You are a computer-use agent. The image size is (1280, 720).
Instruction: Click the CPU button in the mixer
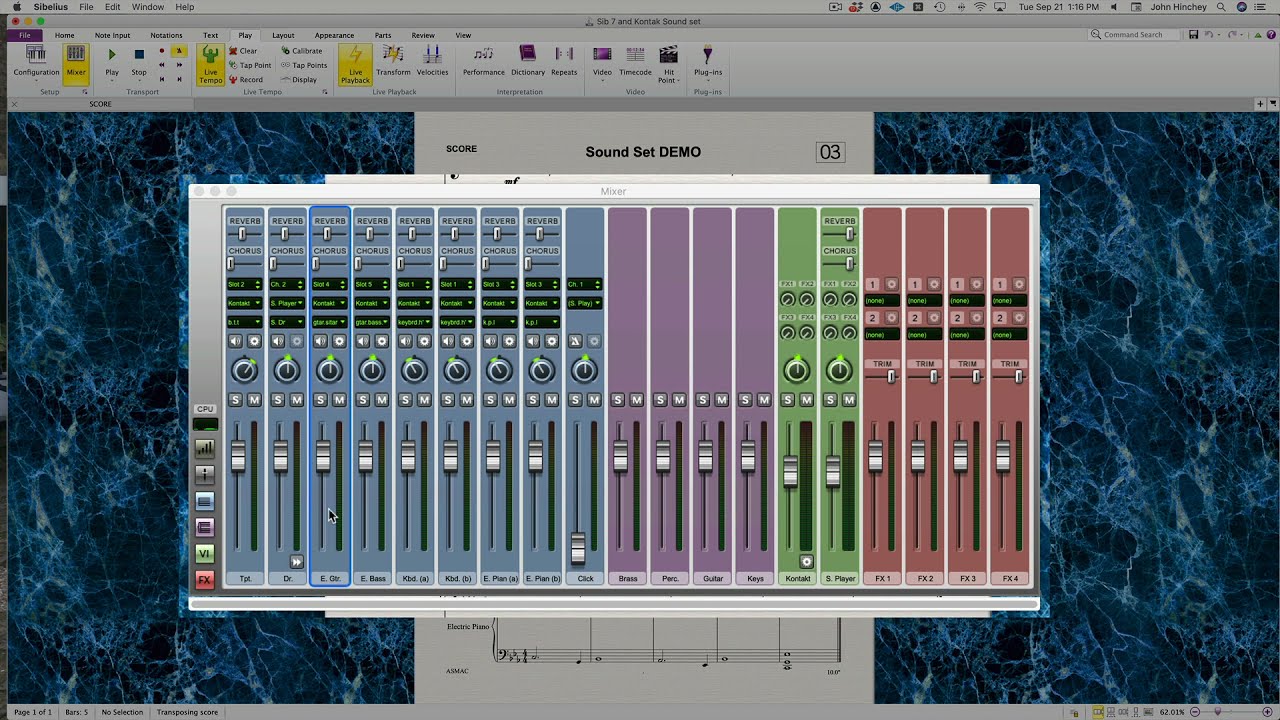click(205, 409)
